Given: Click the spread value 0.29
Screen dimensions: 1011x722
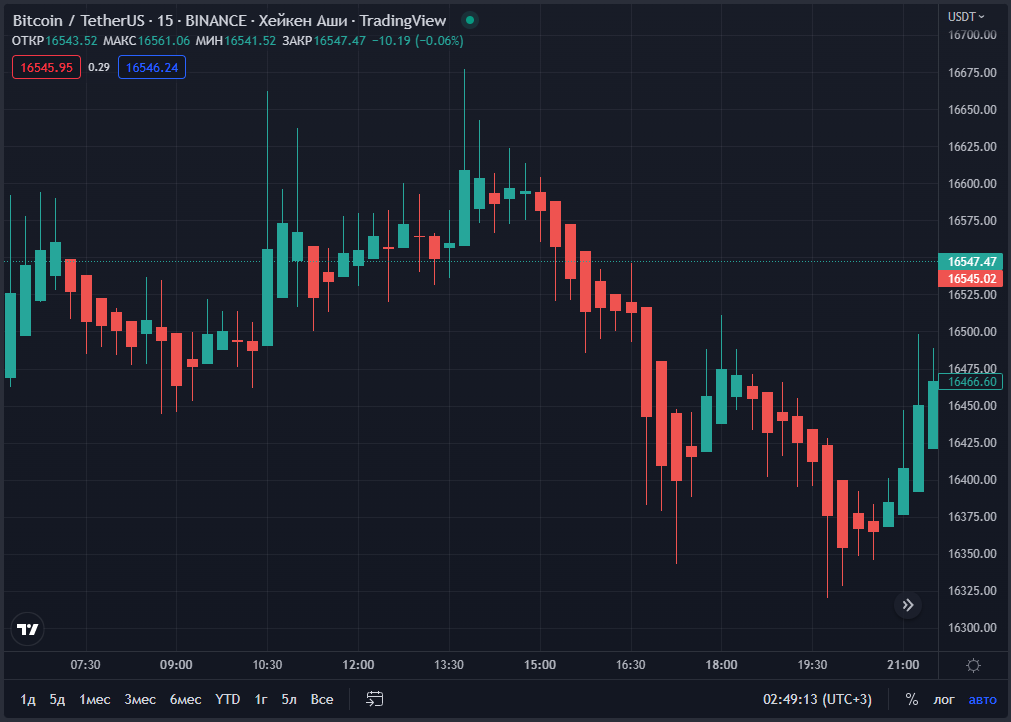Looking at the screenshot, I should pos(99,67).
